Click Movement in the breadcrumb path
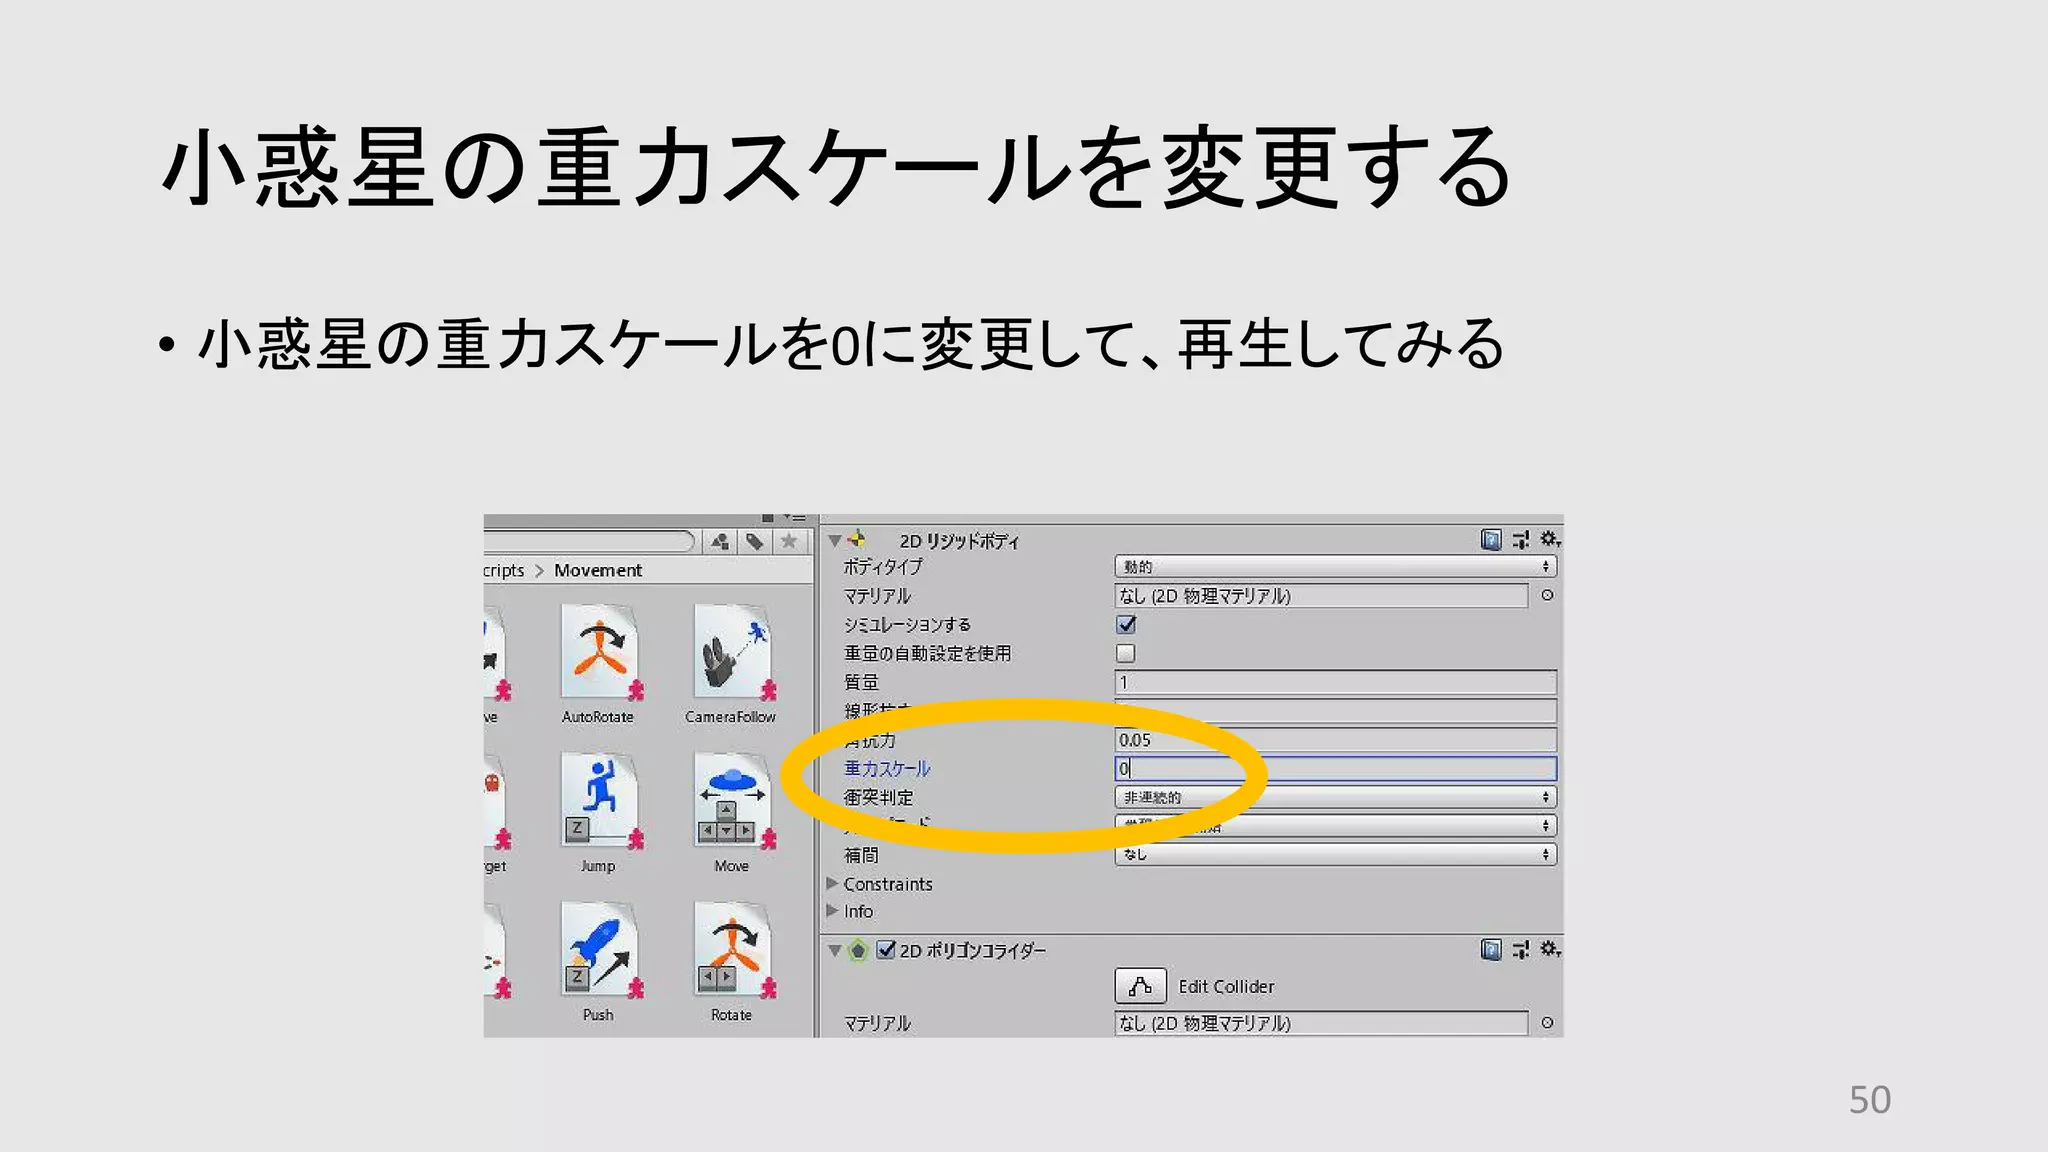2048x1152 pixels. [x=598, y=570]
